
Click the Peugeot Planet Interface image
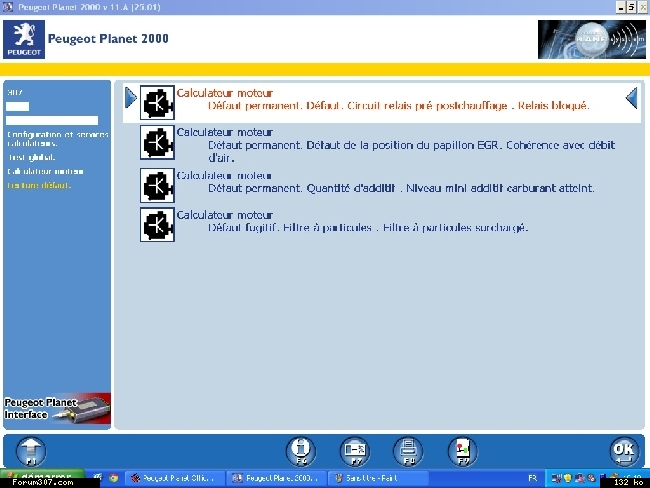tap(57, 408)
